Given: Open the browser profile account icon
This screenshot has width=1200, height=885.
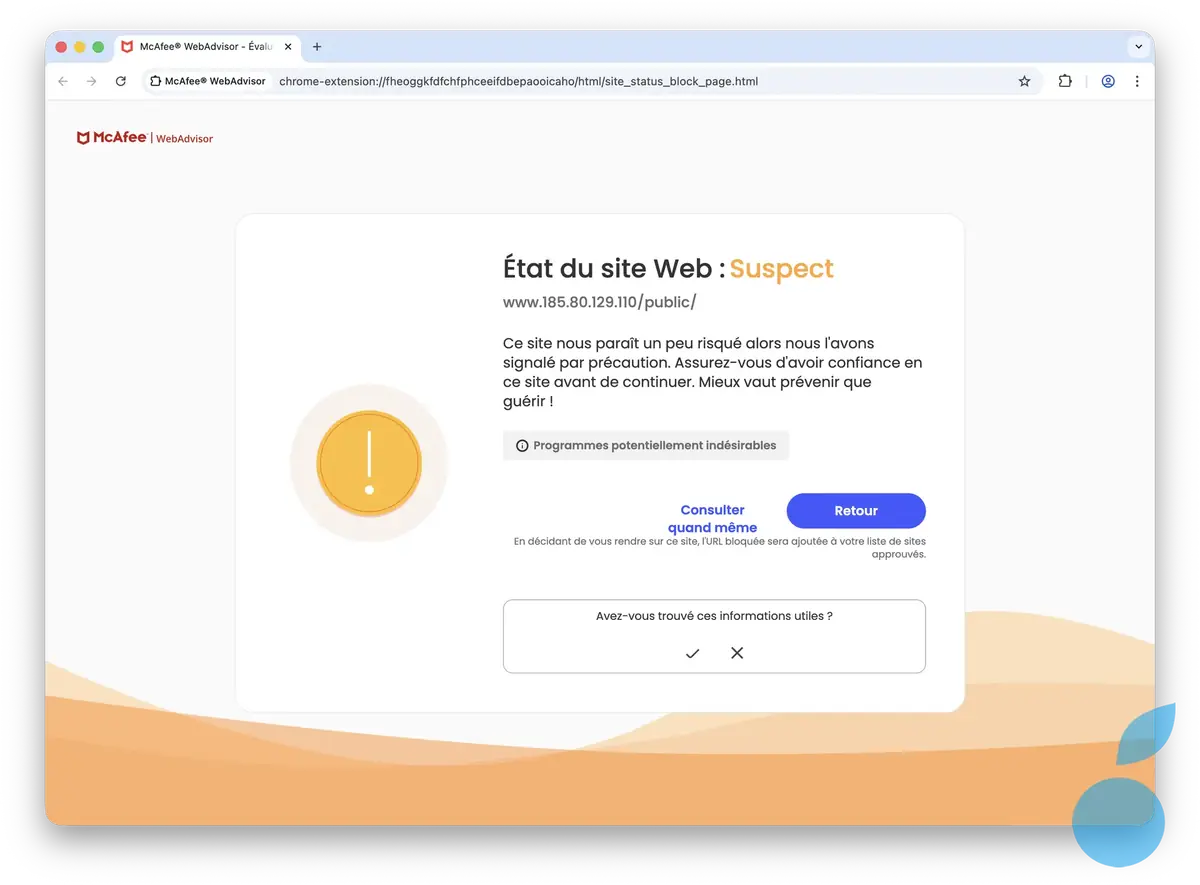Looking at the screenshot, I should (1108, 81).
